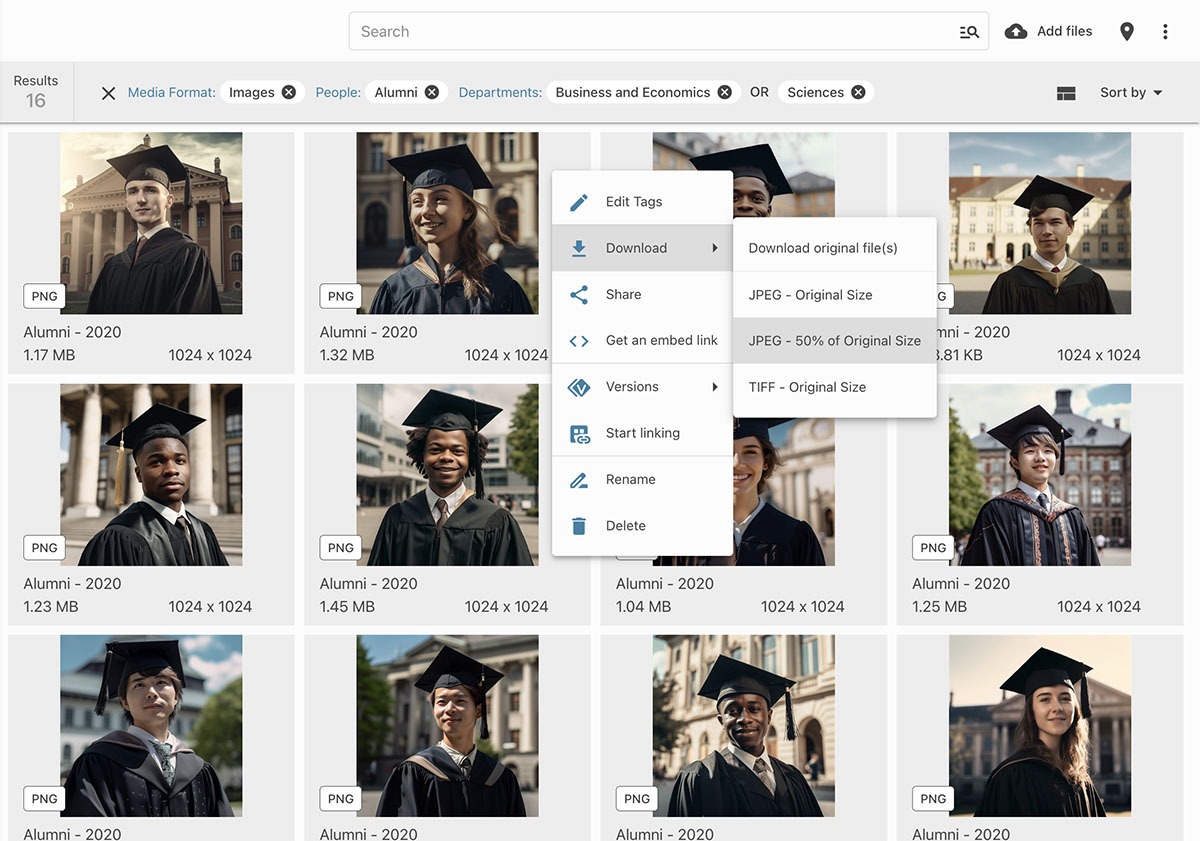Open the 1.17 MB graduate photo thumbnail
The image size is (1200, 841).
(x=151, y=223)
